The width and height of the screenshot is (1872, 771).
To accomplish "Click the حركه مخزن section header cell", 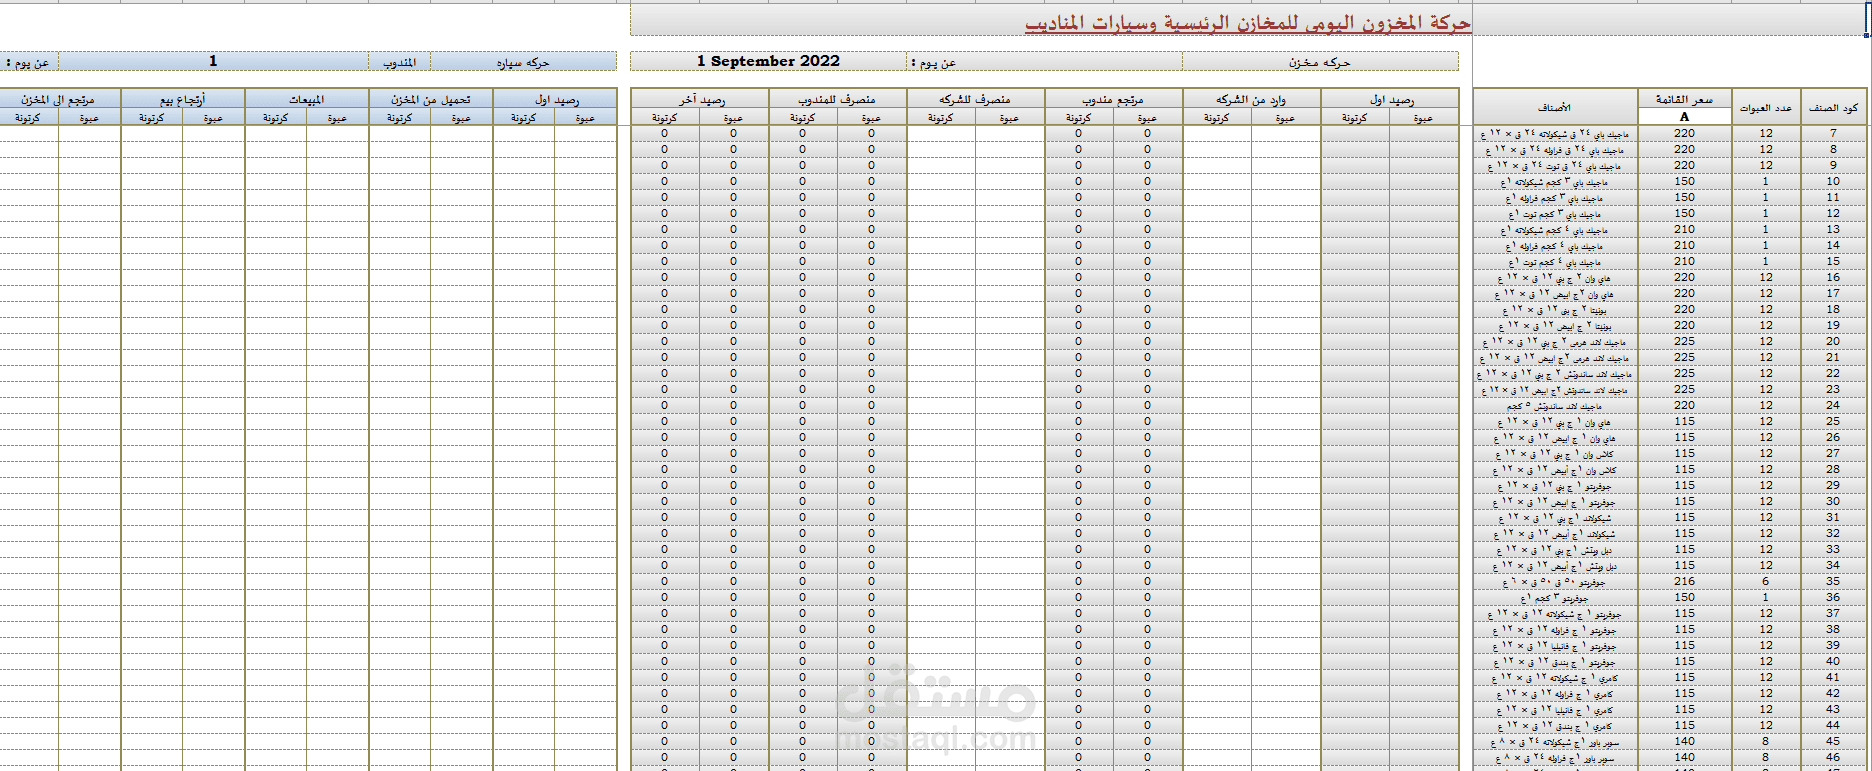I will [x=1319, y=62].
